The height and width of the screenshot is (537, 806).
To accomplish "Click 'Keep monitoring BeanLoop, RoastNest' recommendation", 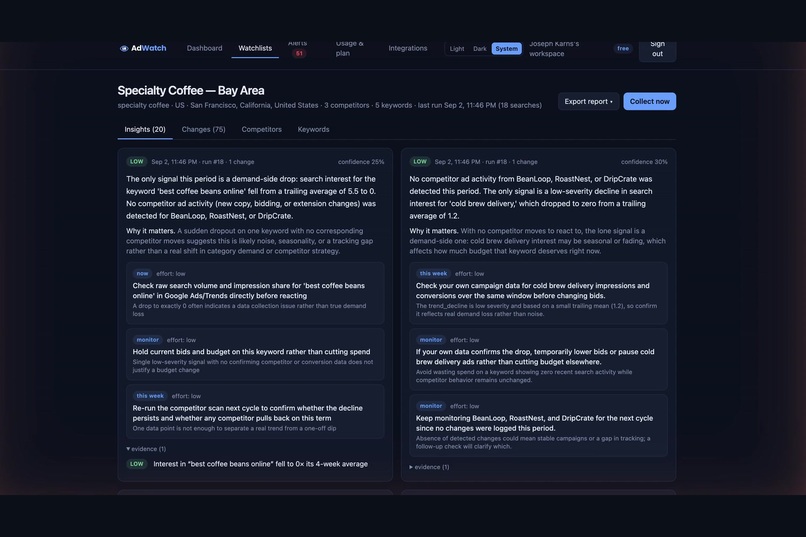I will (x=535, y=423).
